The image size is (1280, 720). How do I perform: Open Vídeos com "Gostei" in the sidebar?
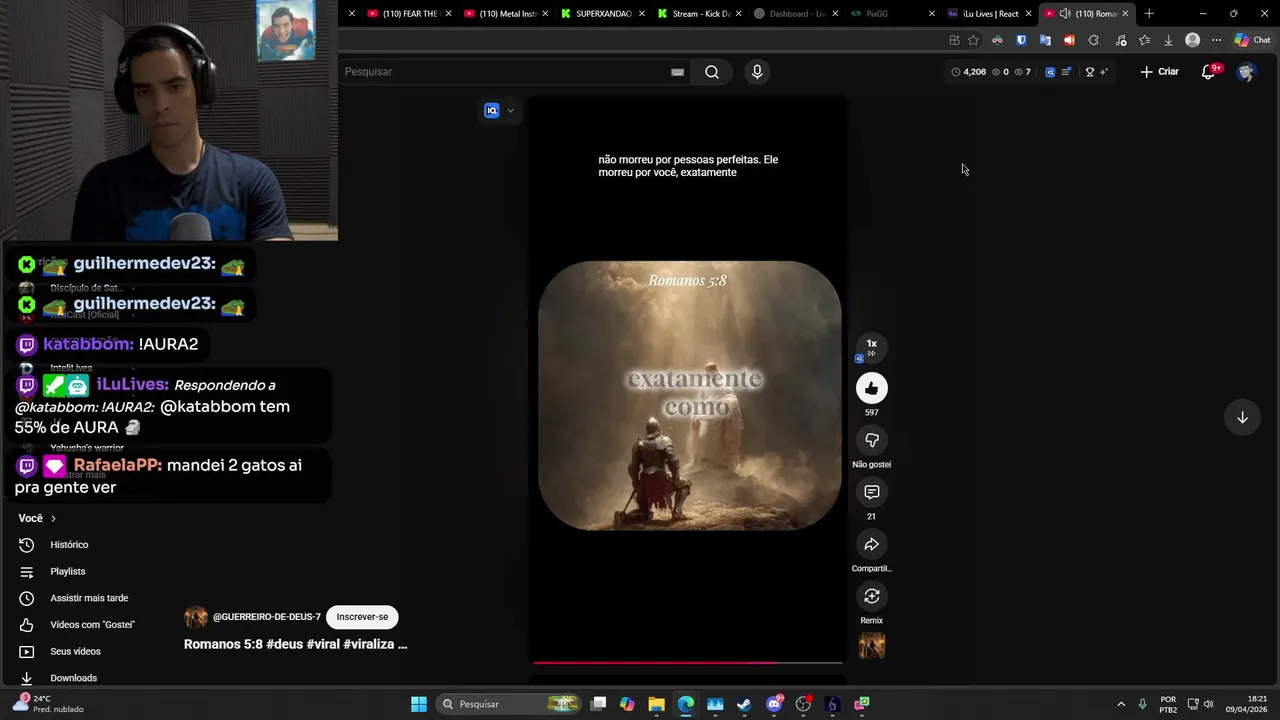click(x=92, y=625)
